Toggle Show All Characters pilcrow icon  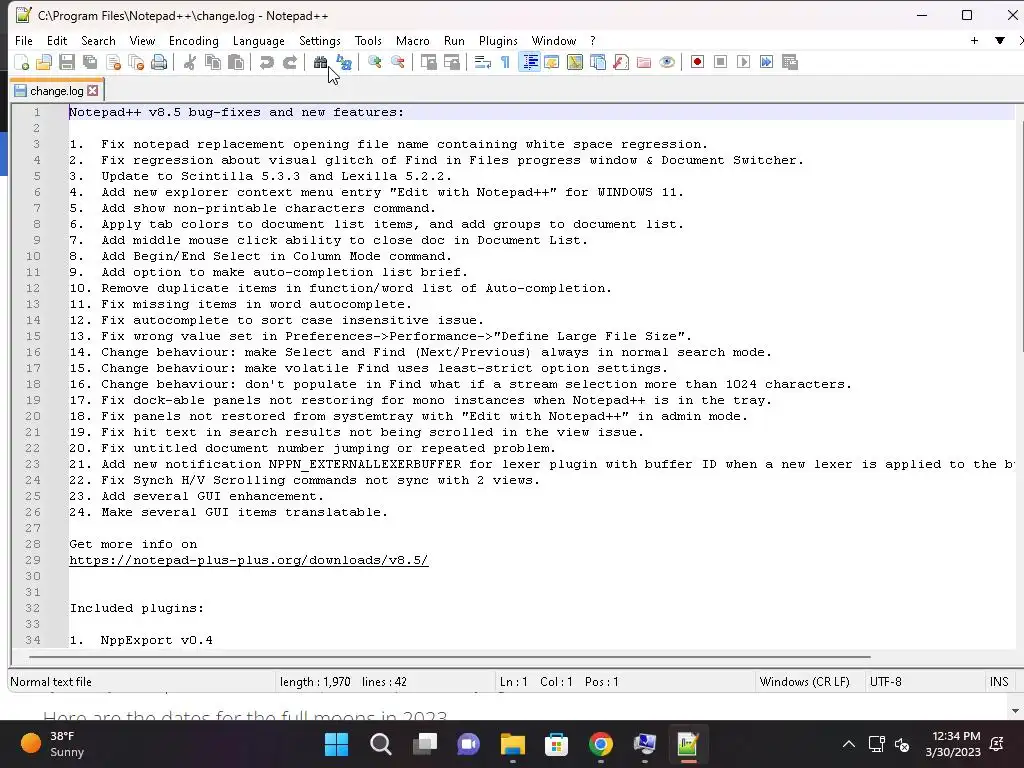click(x=505, y=63)
